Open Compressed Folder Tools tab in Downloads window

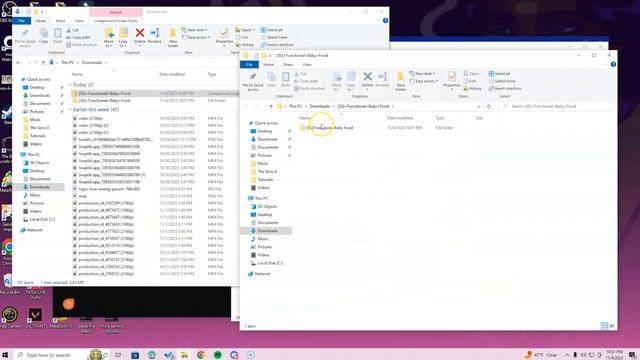[x=116, y=20]
